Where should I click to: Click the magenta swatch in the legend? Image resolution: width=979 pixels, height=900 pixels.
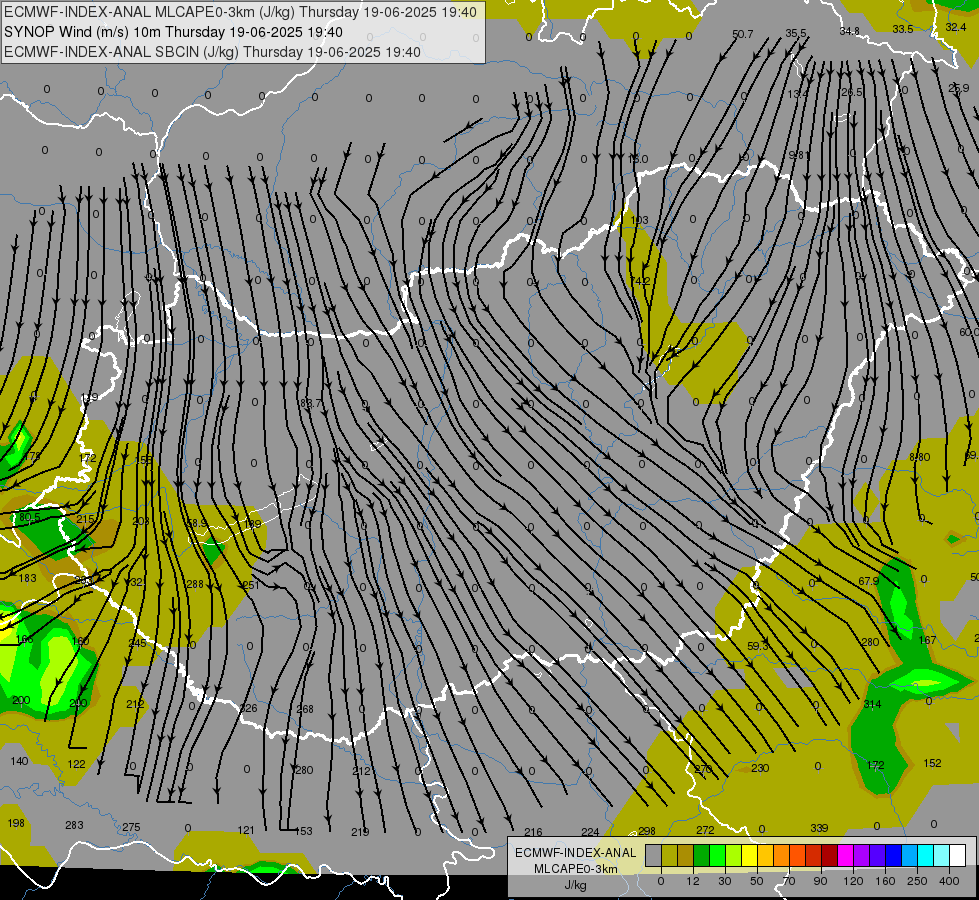[x=845, y=855]
